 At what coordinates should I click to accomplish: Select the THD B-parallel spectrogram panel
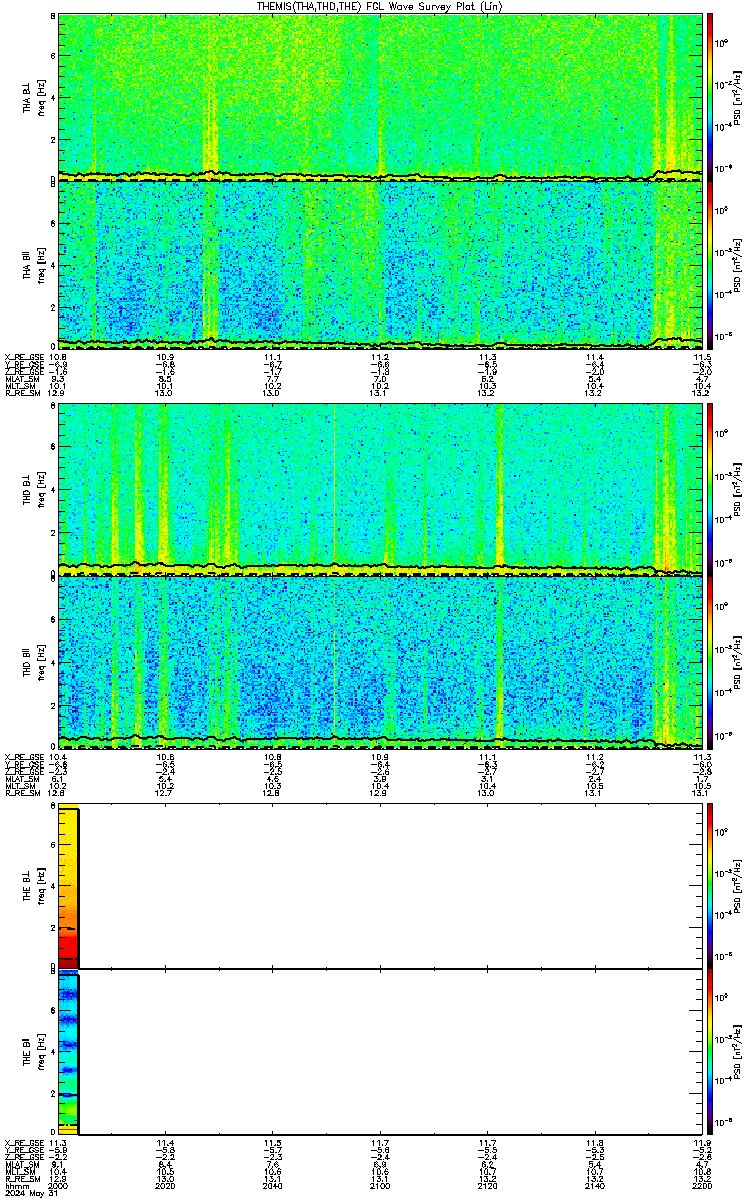[x=379, y=662]
